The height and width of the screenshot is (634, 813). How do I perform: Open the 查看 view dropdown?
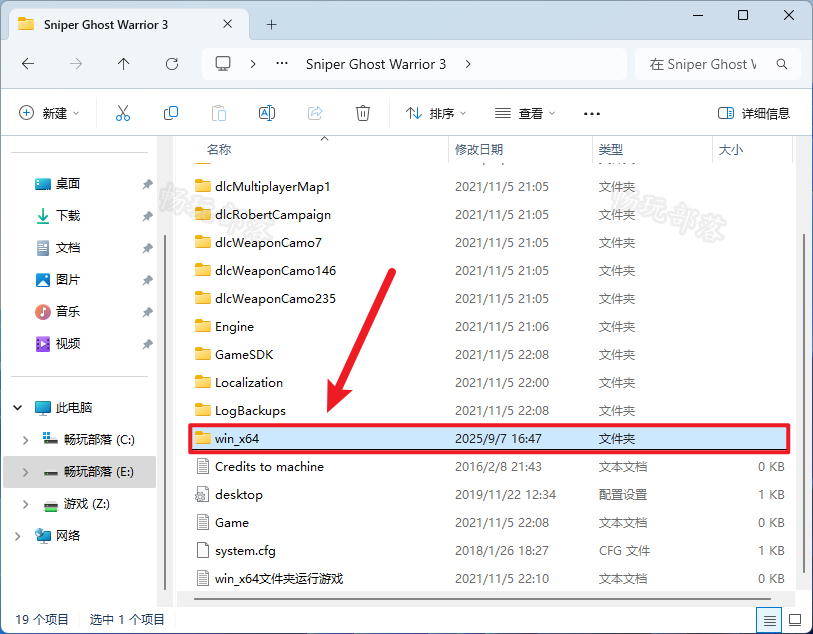pos(525,113)
